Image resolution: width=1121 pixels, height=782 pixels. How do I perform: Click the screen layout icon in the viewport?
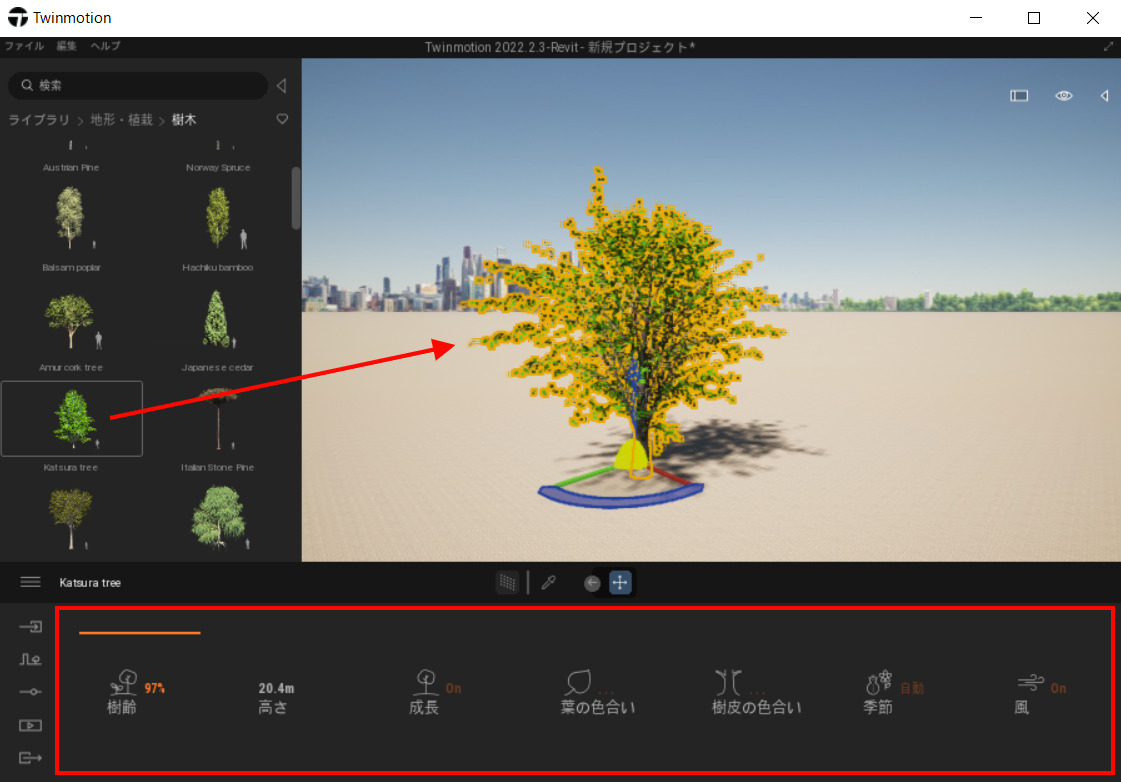1019,95
